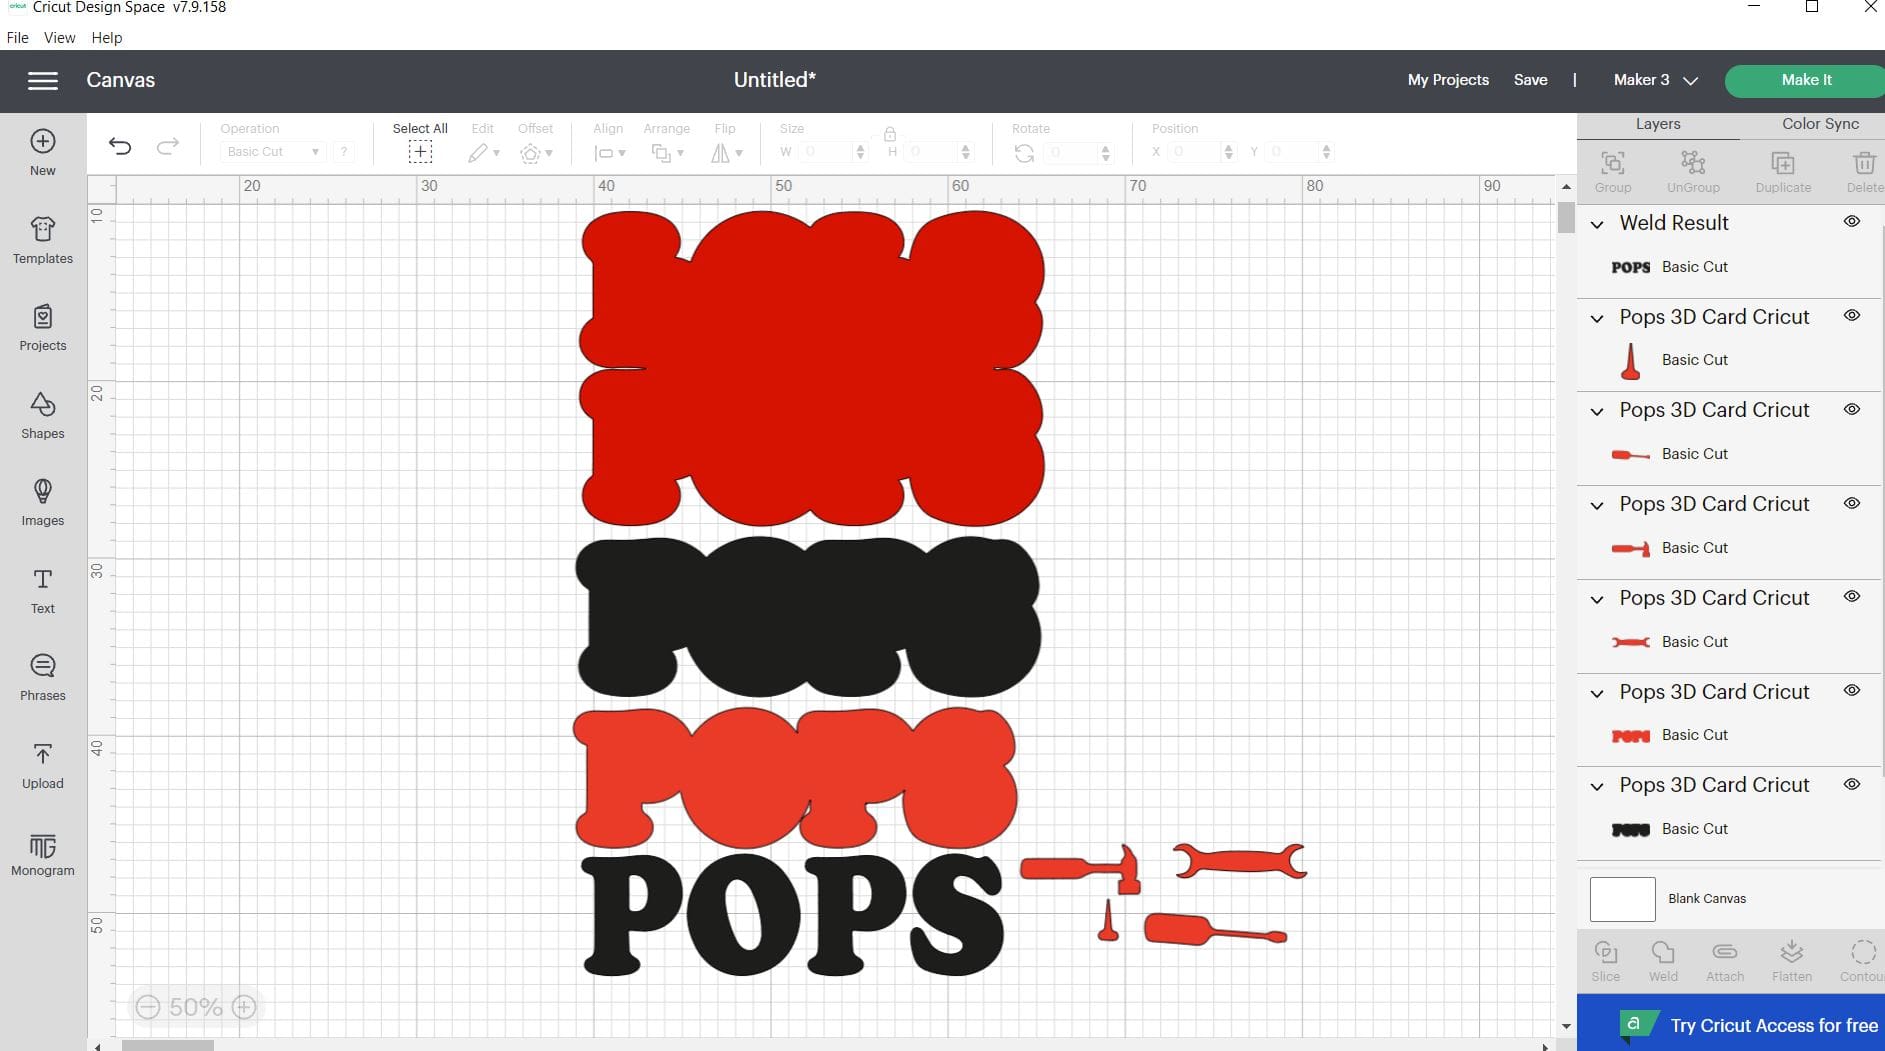Click the Flatten tool

[1792, 961]
